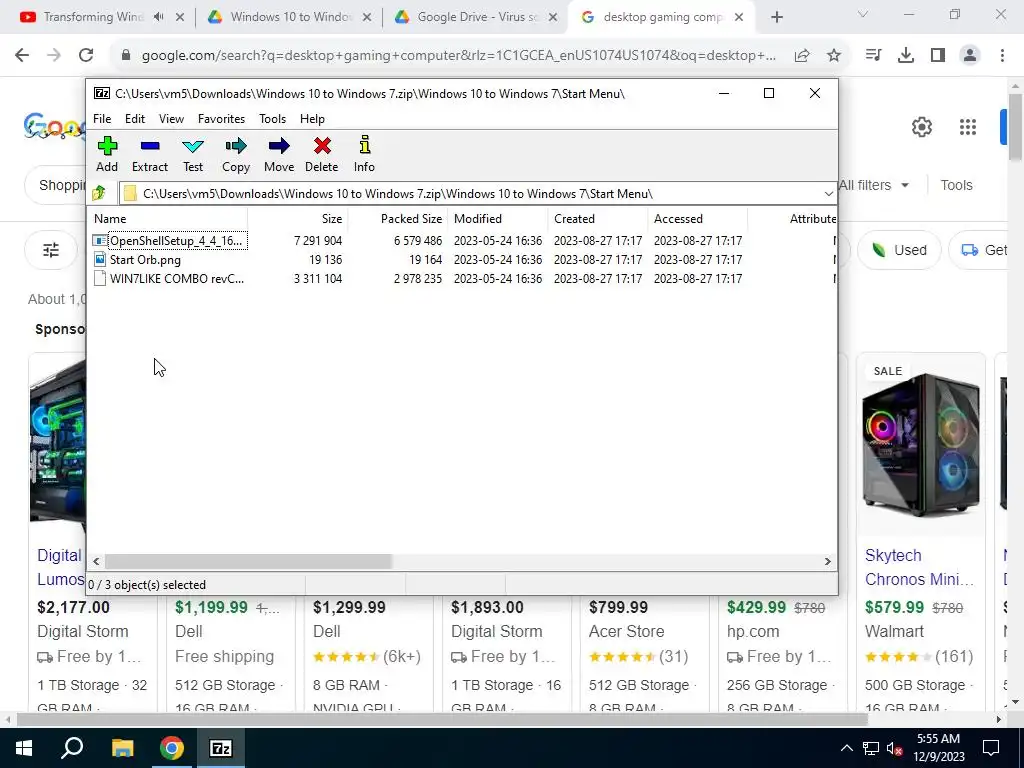Select the Copy toolbar icon
Screen dimensions: 1024x768
(236, 154)
